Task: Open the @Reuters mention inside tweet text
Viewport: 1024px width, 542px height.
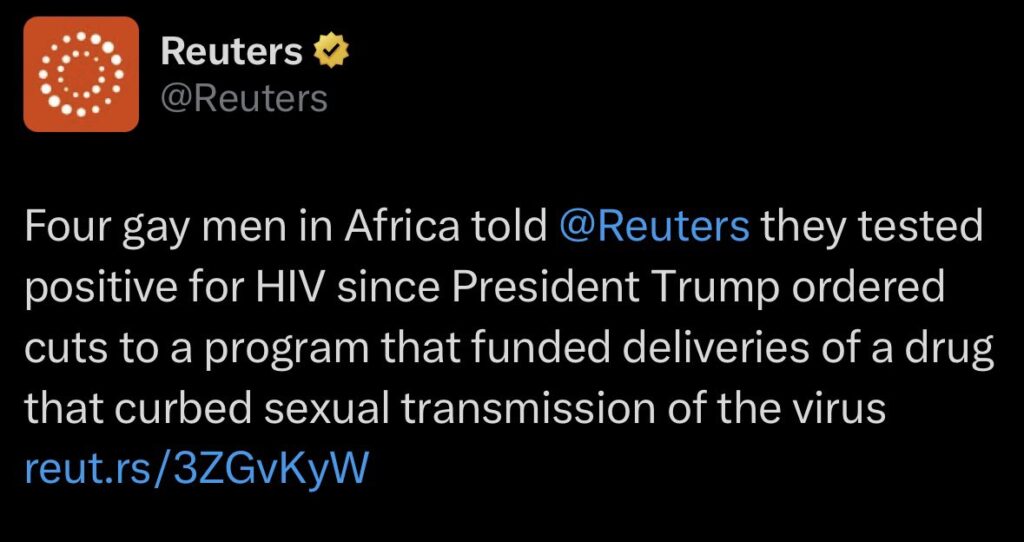Action: pos(655,228)
